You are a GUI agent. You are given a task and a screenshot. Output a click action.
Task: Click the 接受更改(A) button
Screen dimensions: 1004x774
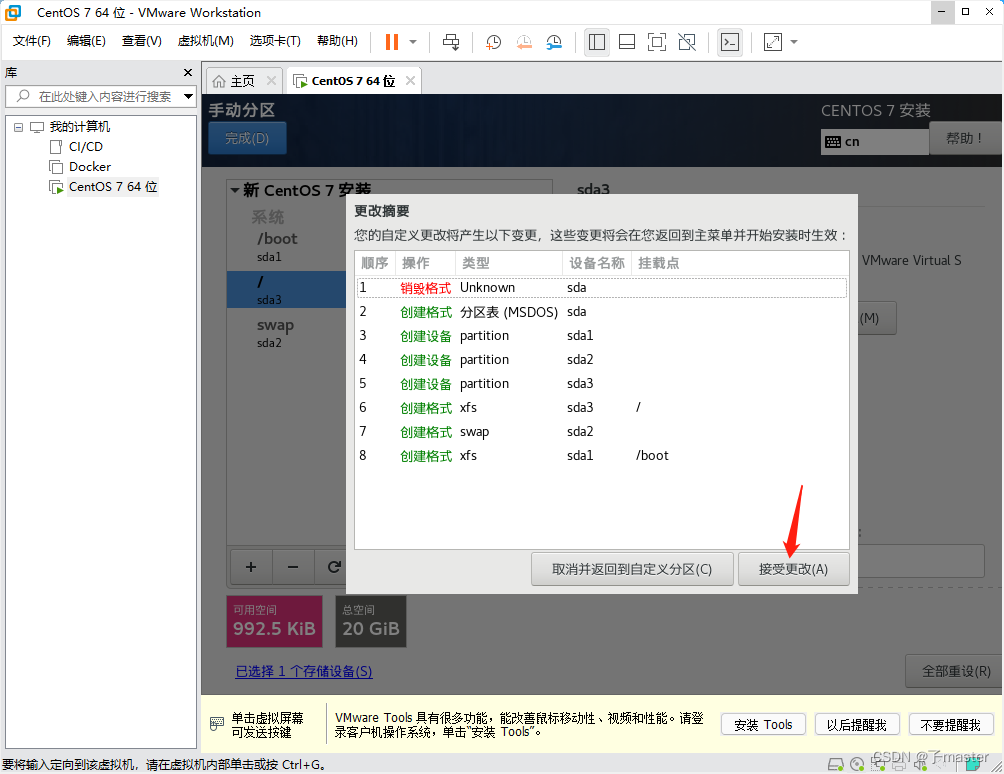(793, 568)
